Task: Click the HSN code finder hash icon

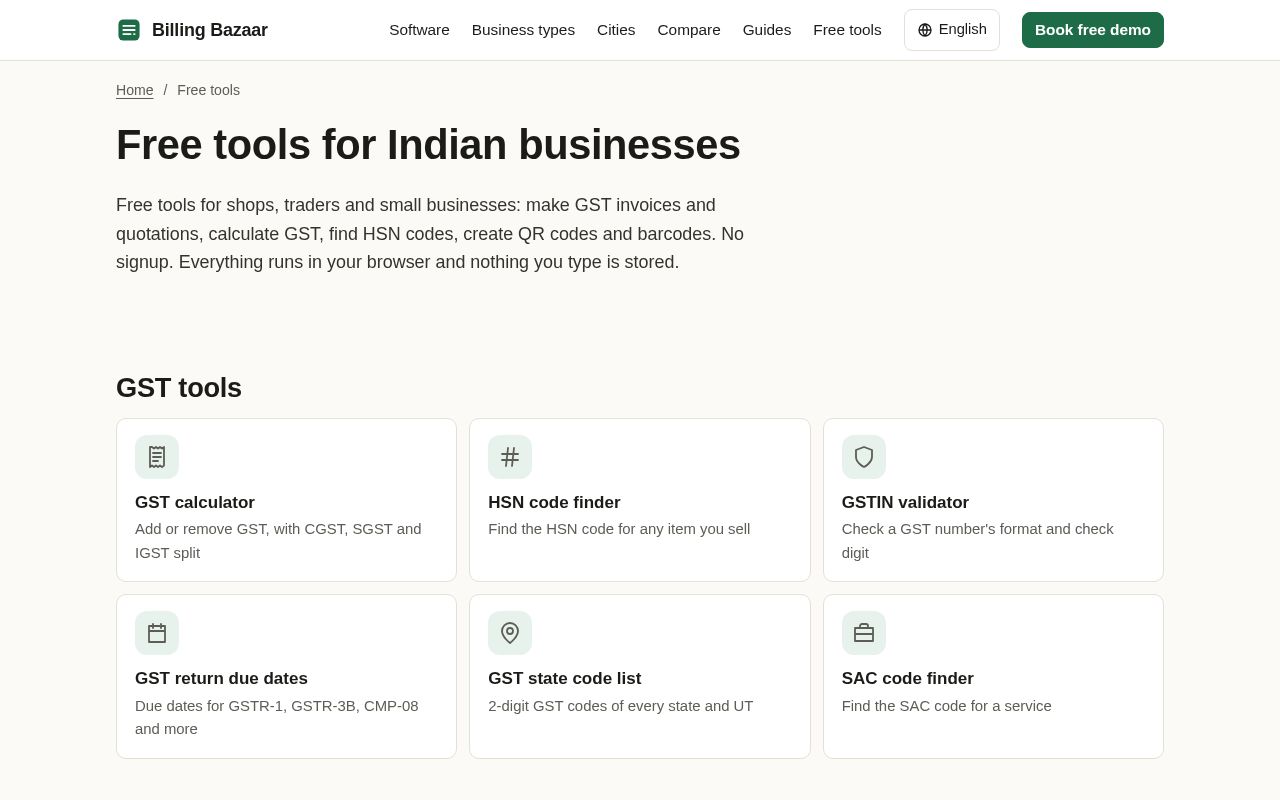Action: pyautogui.click(x=510, y=457)
